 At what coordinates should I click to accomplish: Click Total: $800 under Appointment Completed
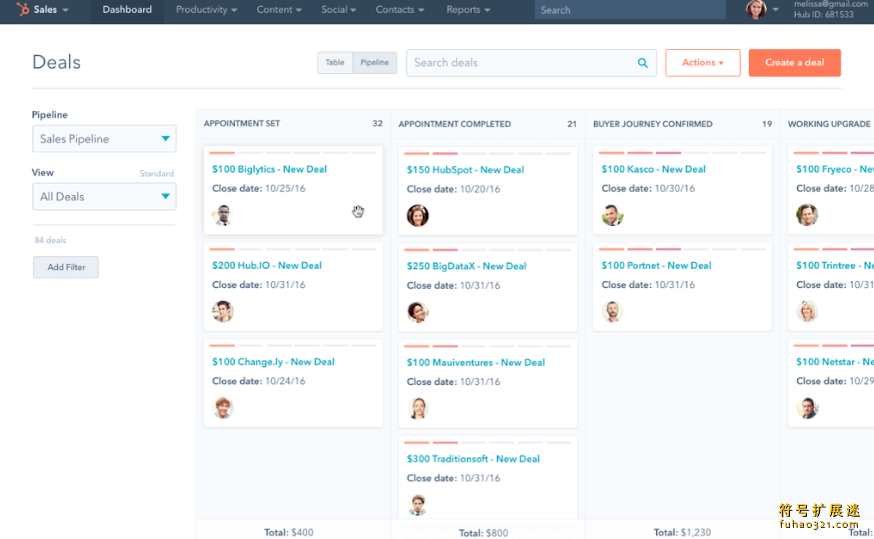[483, 533]
